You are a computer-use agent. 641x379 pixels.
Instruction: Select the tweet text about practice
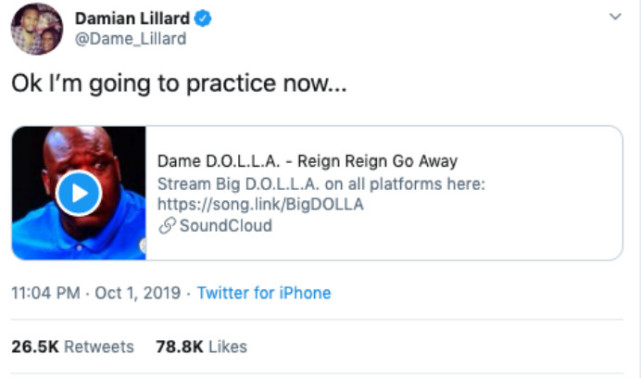pyautogui.click(x=179, y=83)
